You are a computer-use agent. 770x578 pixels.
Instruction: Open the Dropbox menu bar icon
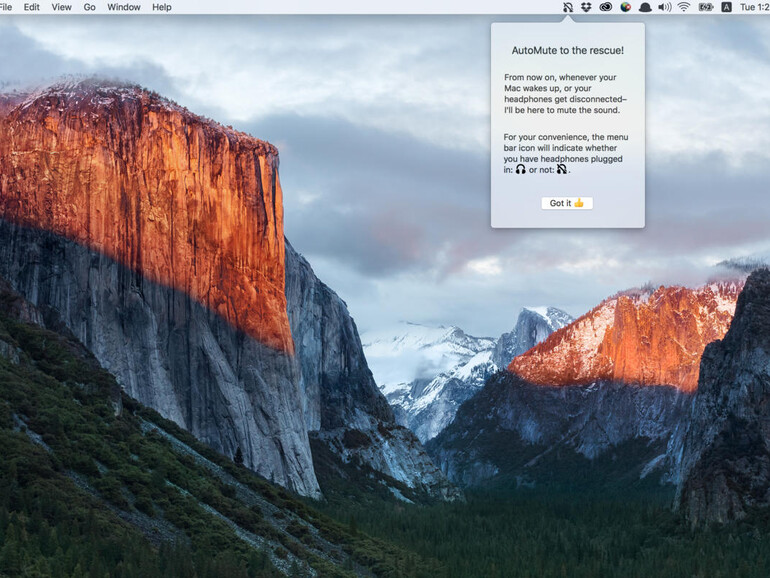pos(586,7)
